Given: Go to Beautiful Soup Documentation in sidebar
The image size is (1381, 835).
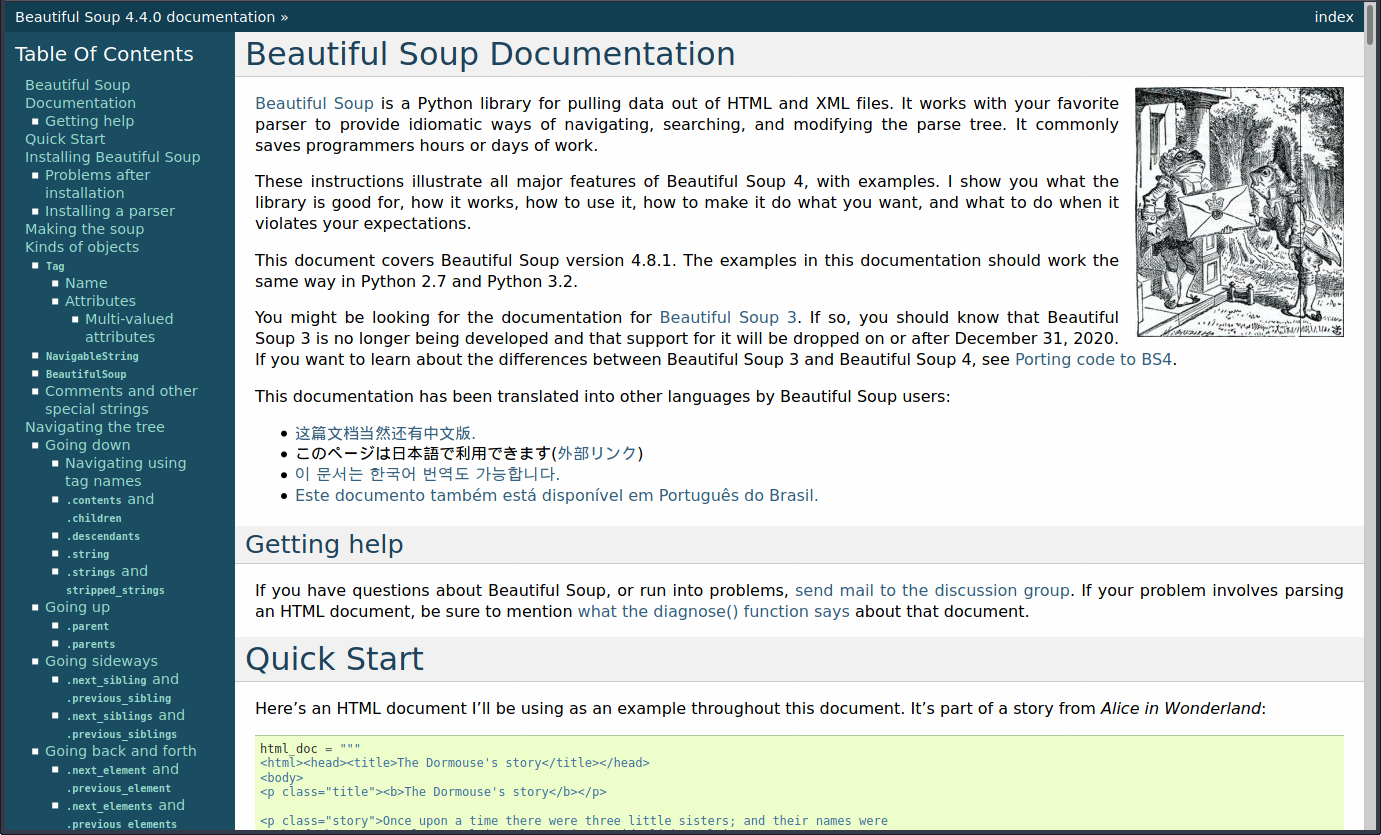Looking at the screenshot, I should click(80, 94).
